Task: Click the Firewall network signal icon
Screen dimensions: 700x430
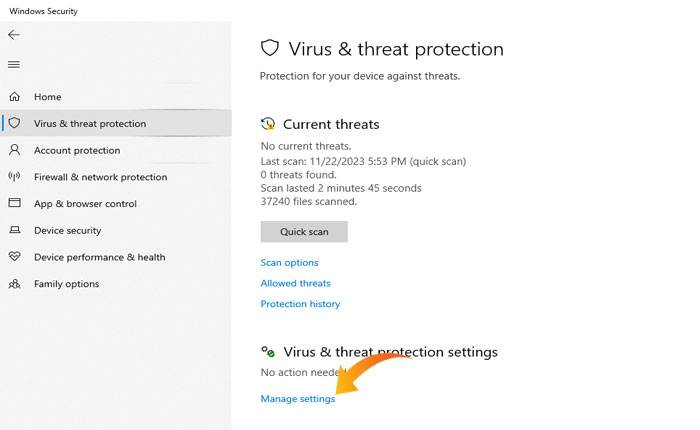Action: pyautogui.click(x=15, y=177)
